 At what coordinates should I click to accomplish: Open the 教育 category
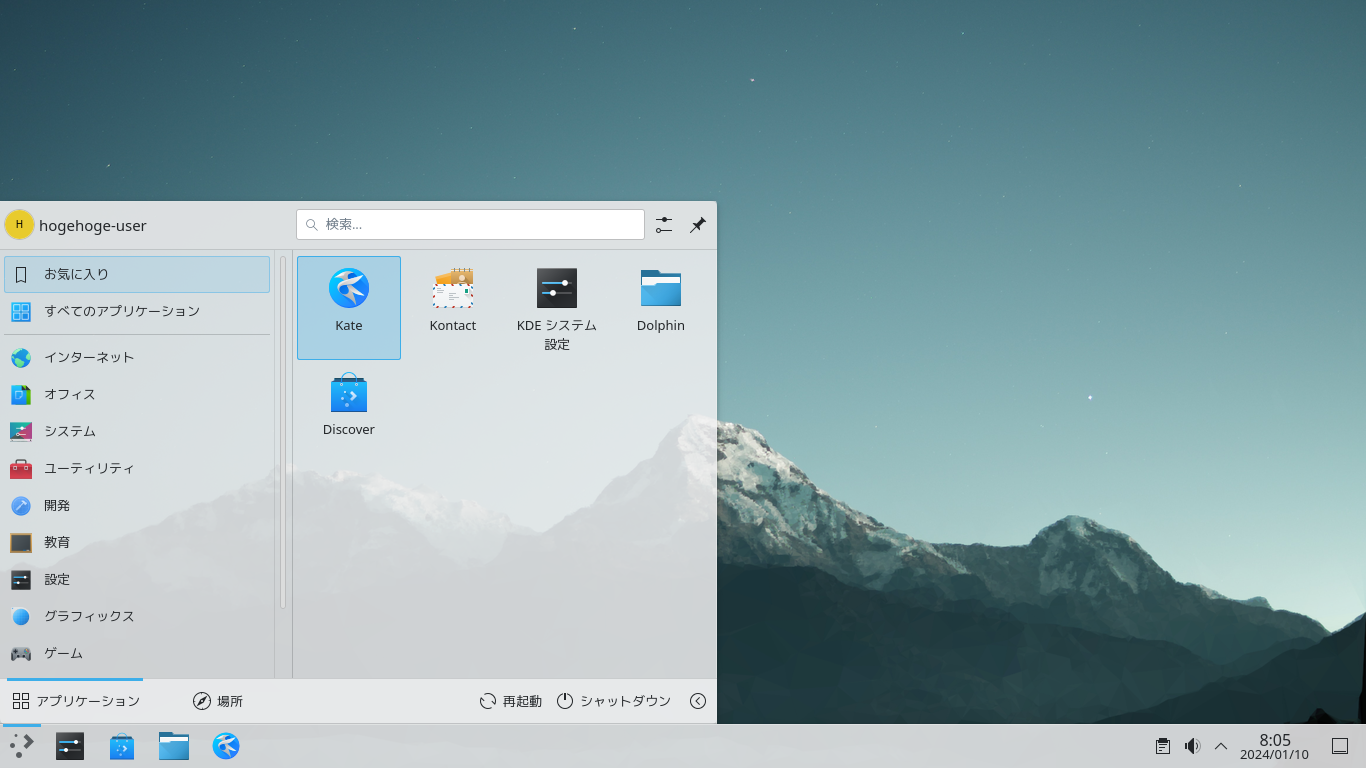137,542
